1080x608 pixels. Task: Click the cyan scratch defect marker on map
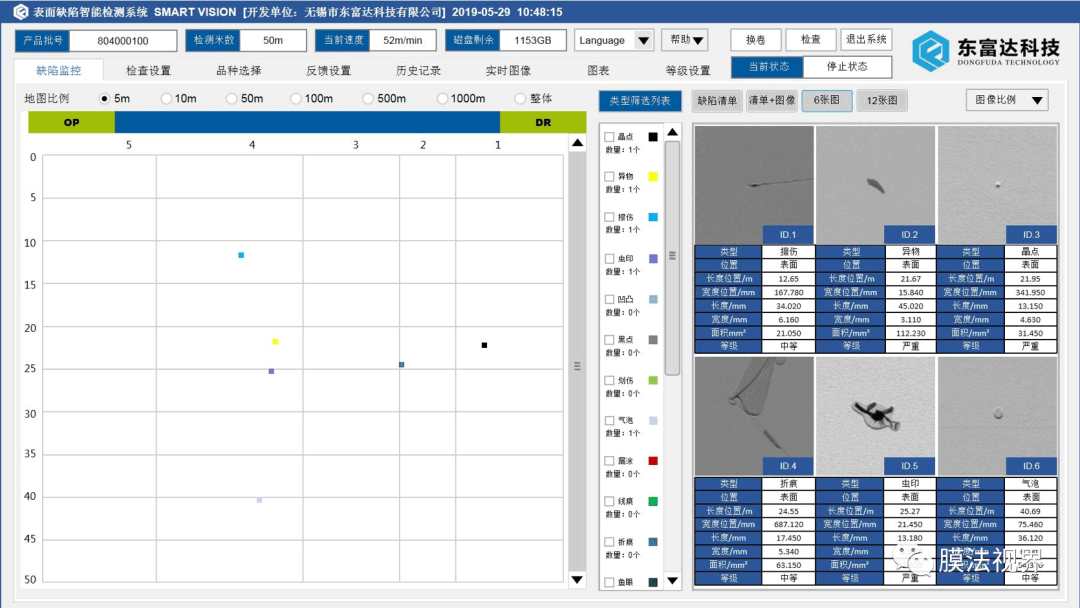pos(241,255)
